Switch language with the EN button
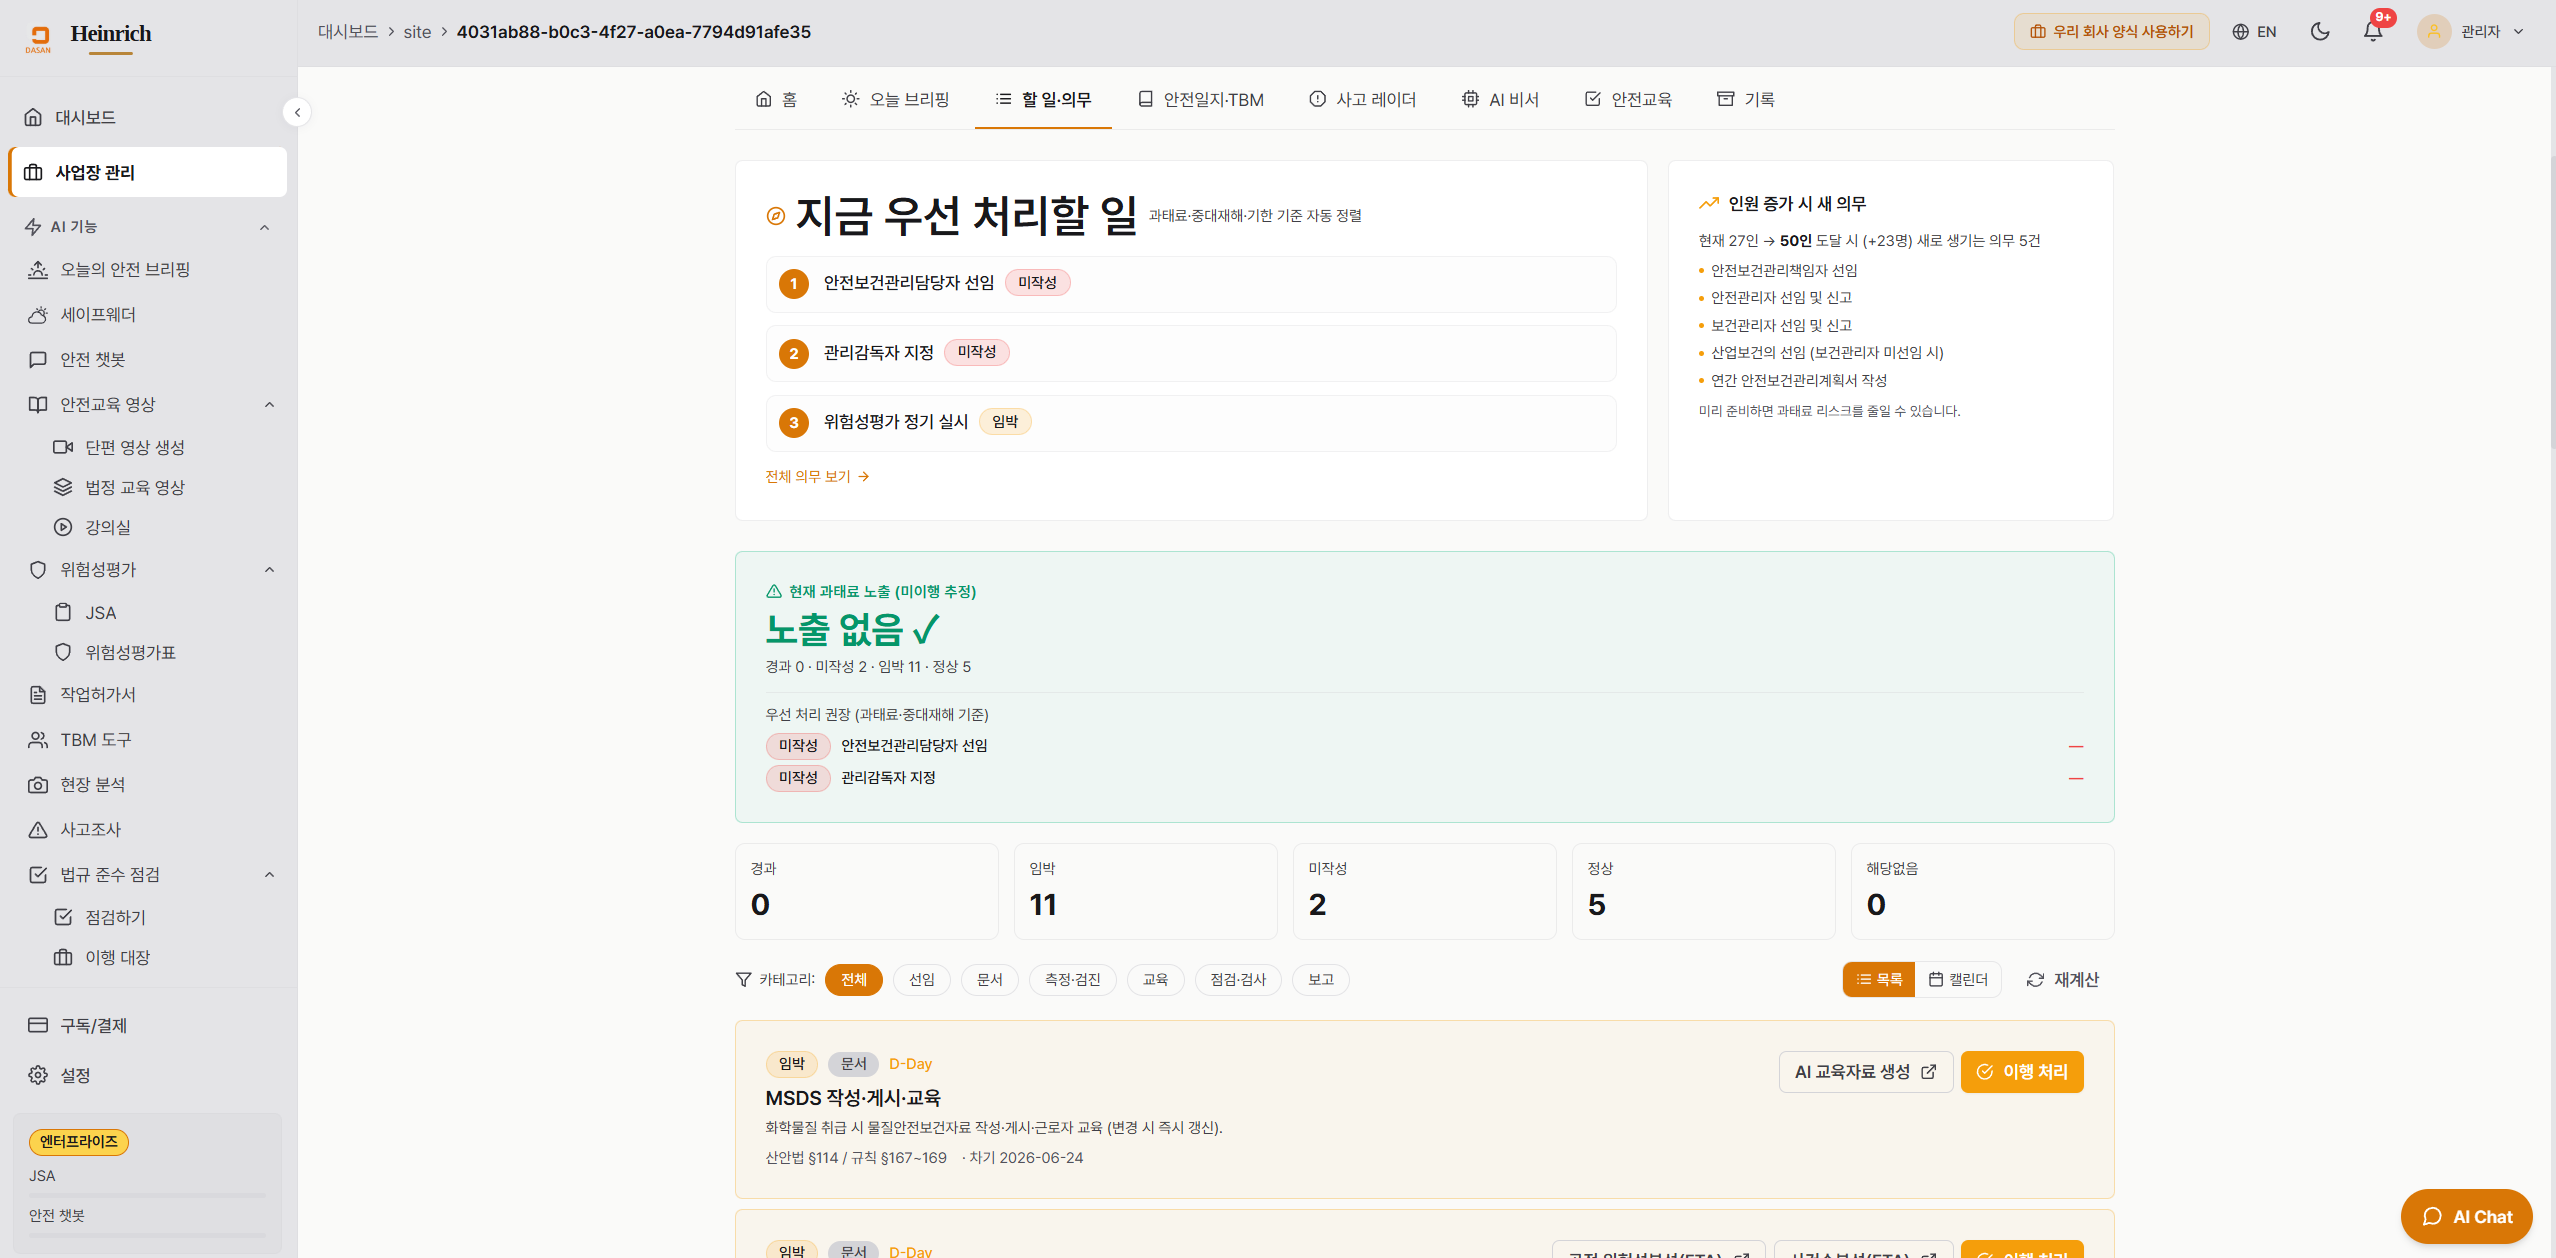Viewport: 2556px width, 1258px height. [2254, 32]
